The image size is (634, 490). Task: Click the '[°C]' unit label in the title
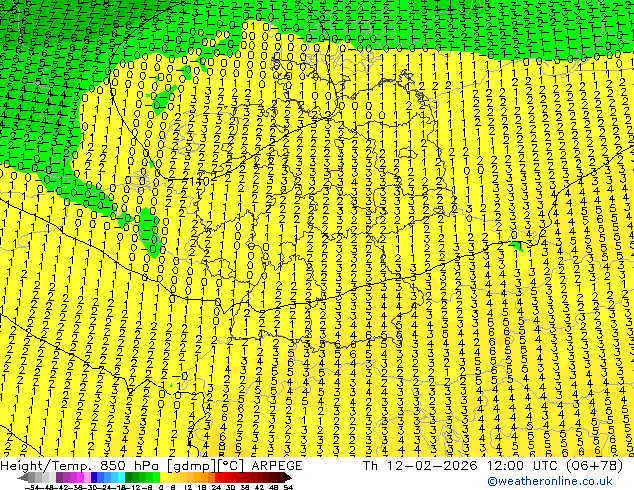(231, 466)
